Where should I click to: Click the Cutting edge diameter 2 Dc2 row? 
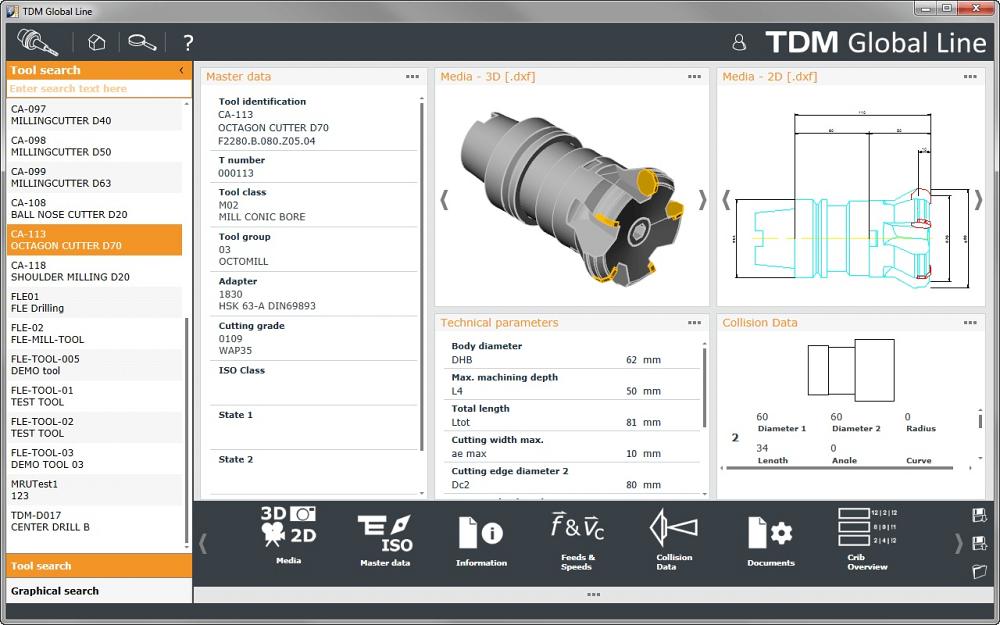(572, 478)
